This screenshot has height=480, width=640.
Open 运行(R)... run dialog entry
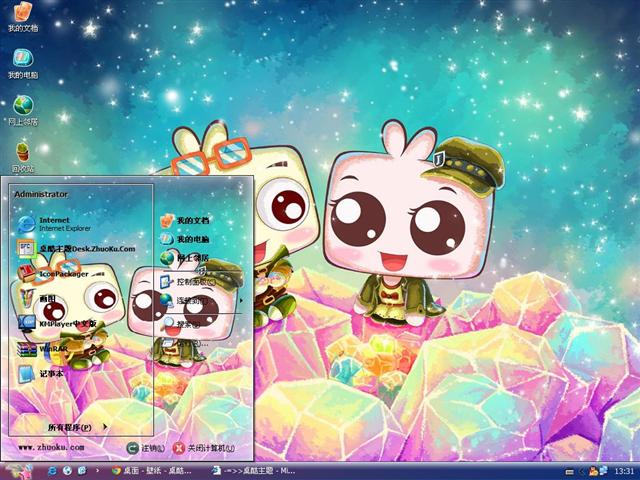184,344
